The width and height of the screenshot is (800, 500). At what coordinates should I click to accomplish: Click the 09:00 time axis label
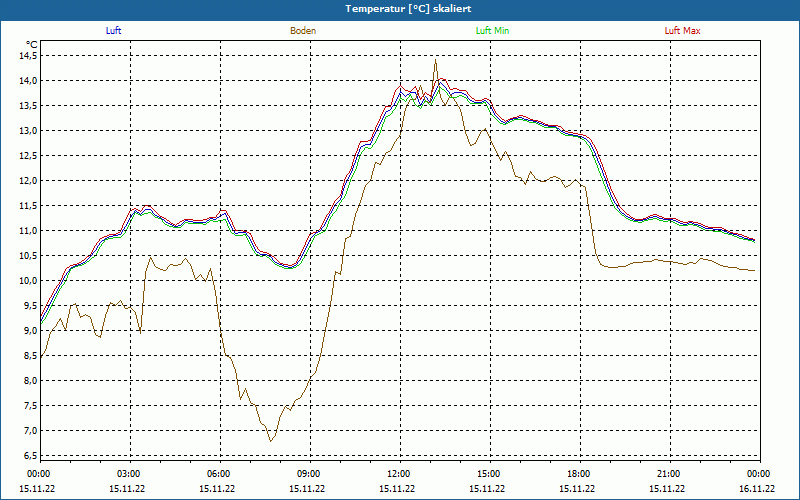tap(308, 474)
